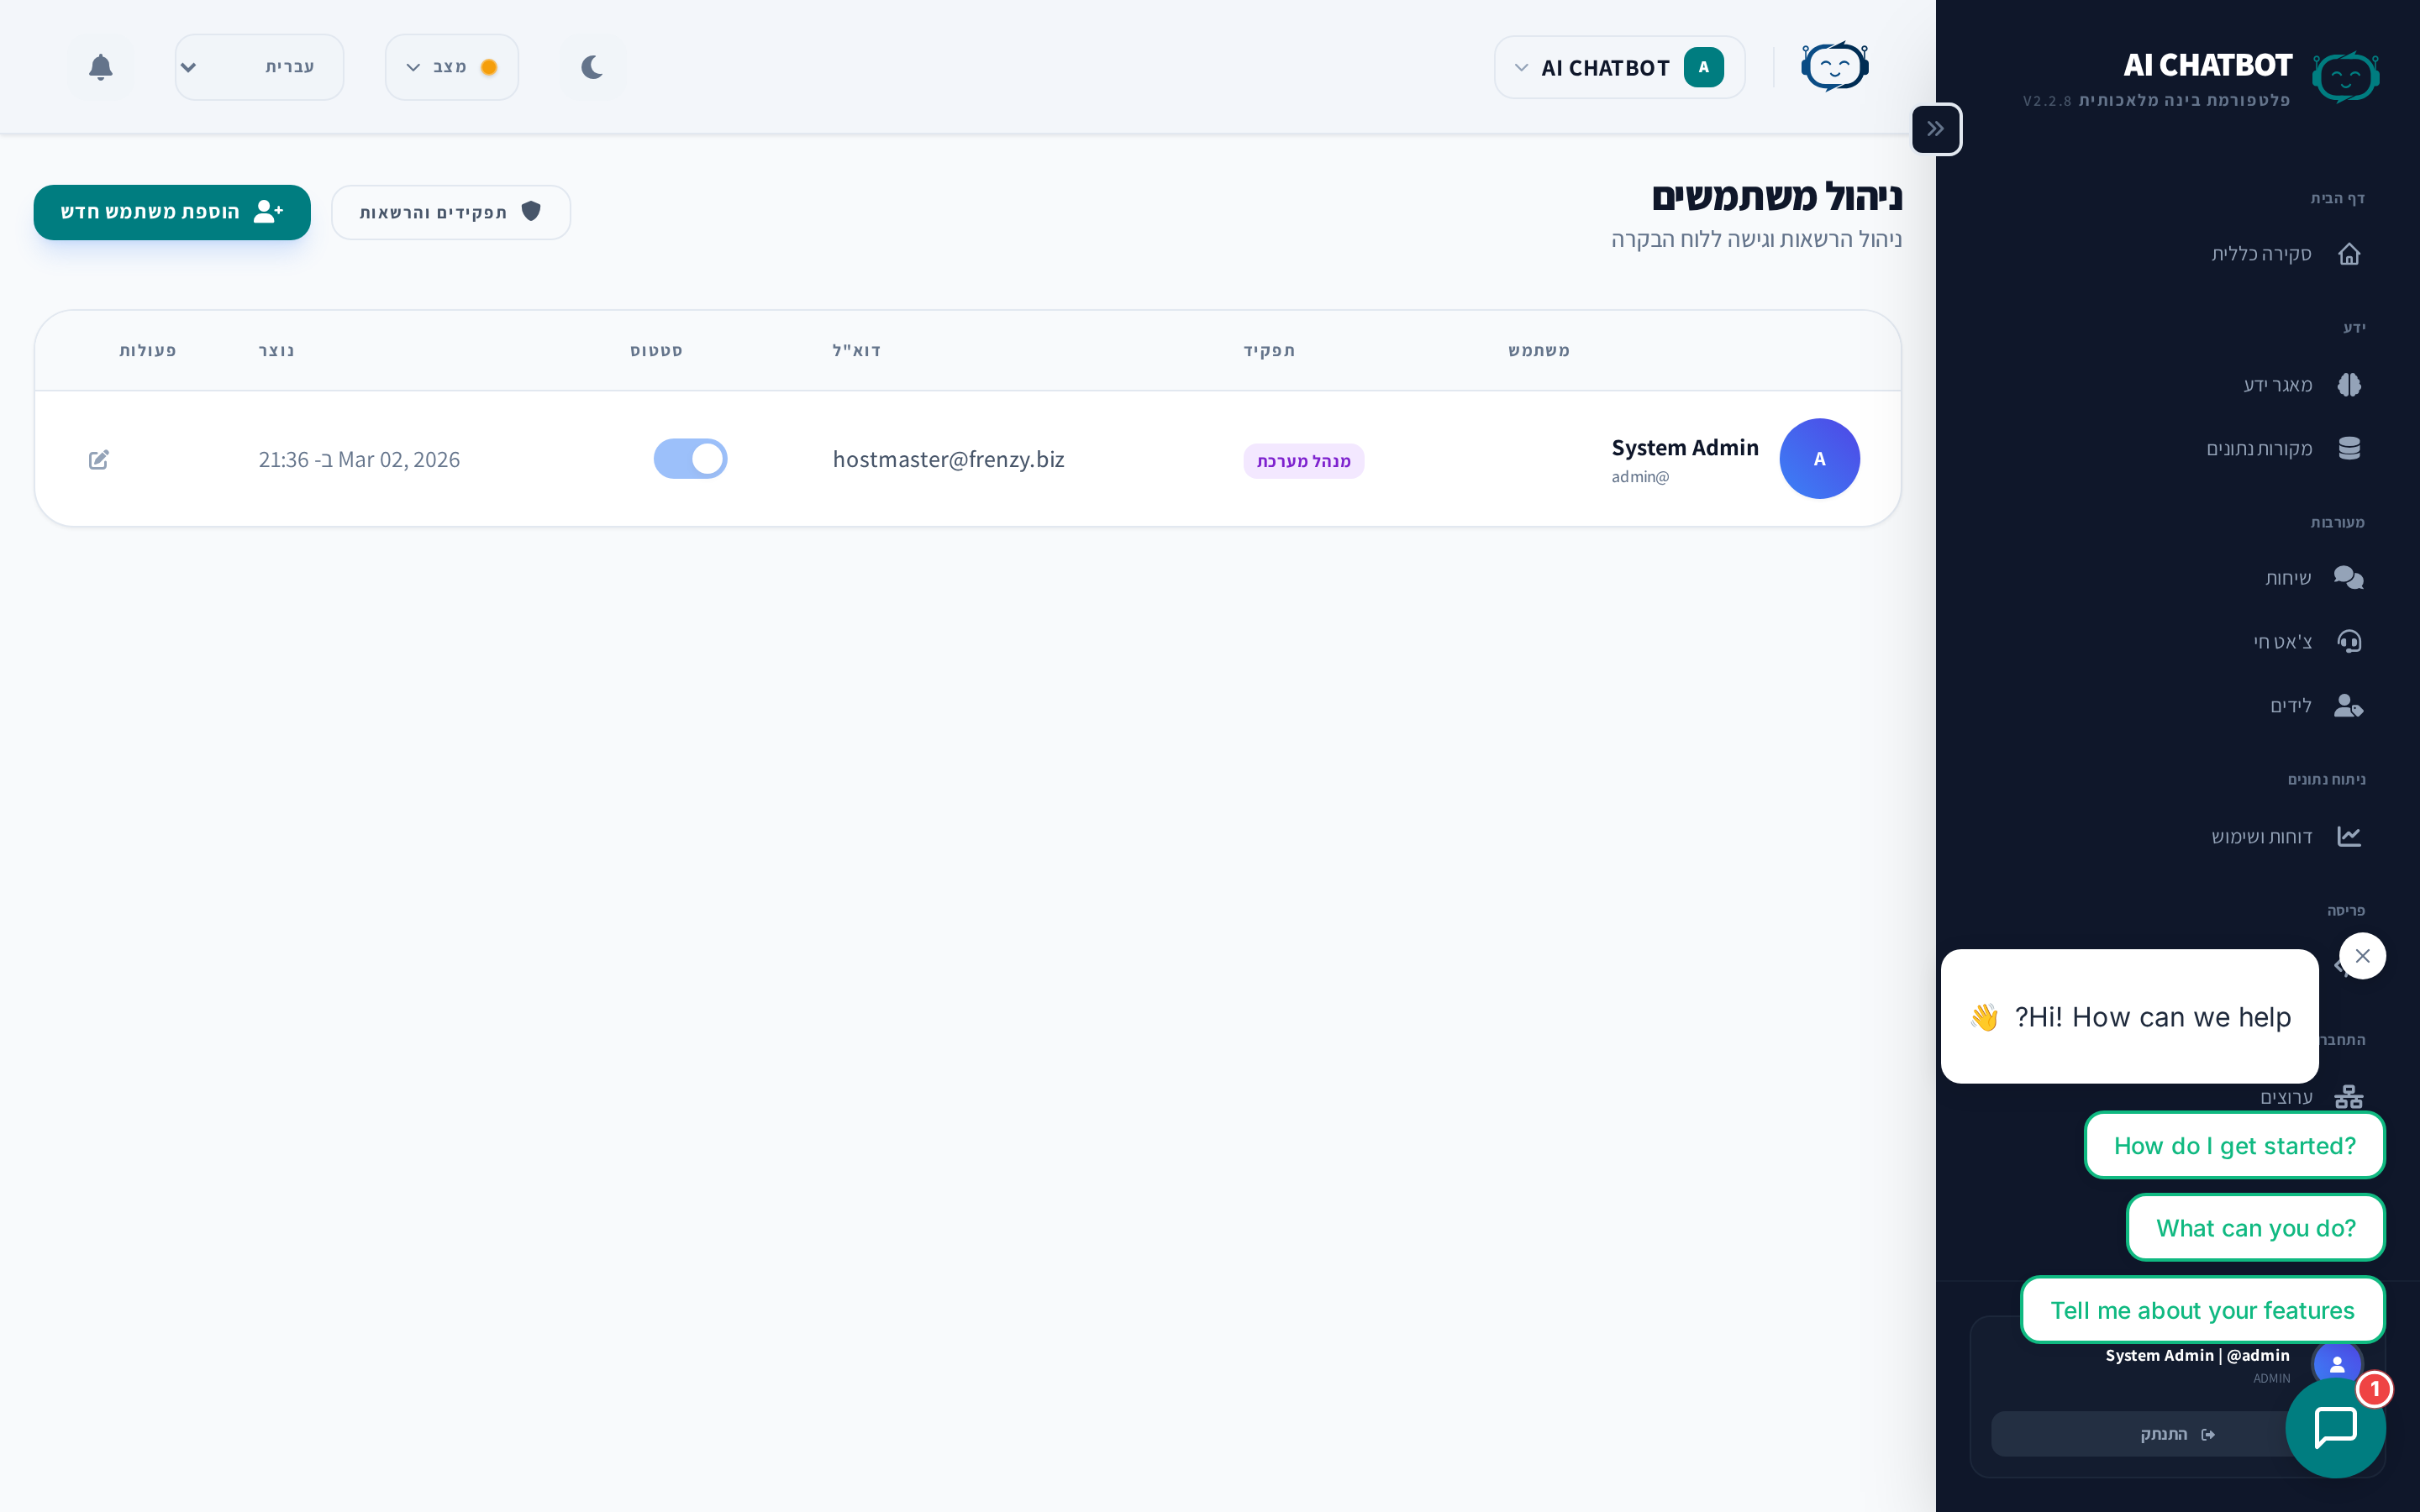The width and height of the screenshot is (2420, 1512).
Task: Open תפקידים והרשאות roles button
Action: pyautogui.click(x=451, y=212)
